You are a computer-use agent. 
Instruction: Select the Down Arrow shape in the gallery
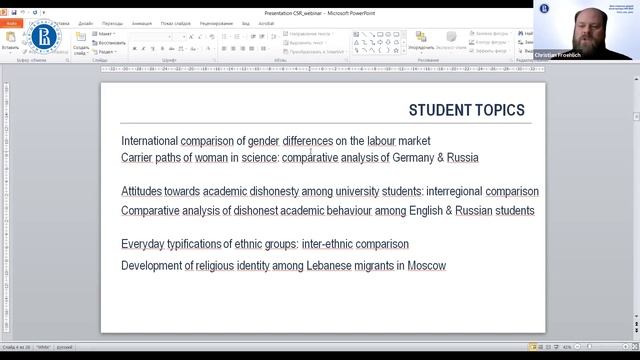[x=388, y=42]
